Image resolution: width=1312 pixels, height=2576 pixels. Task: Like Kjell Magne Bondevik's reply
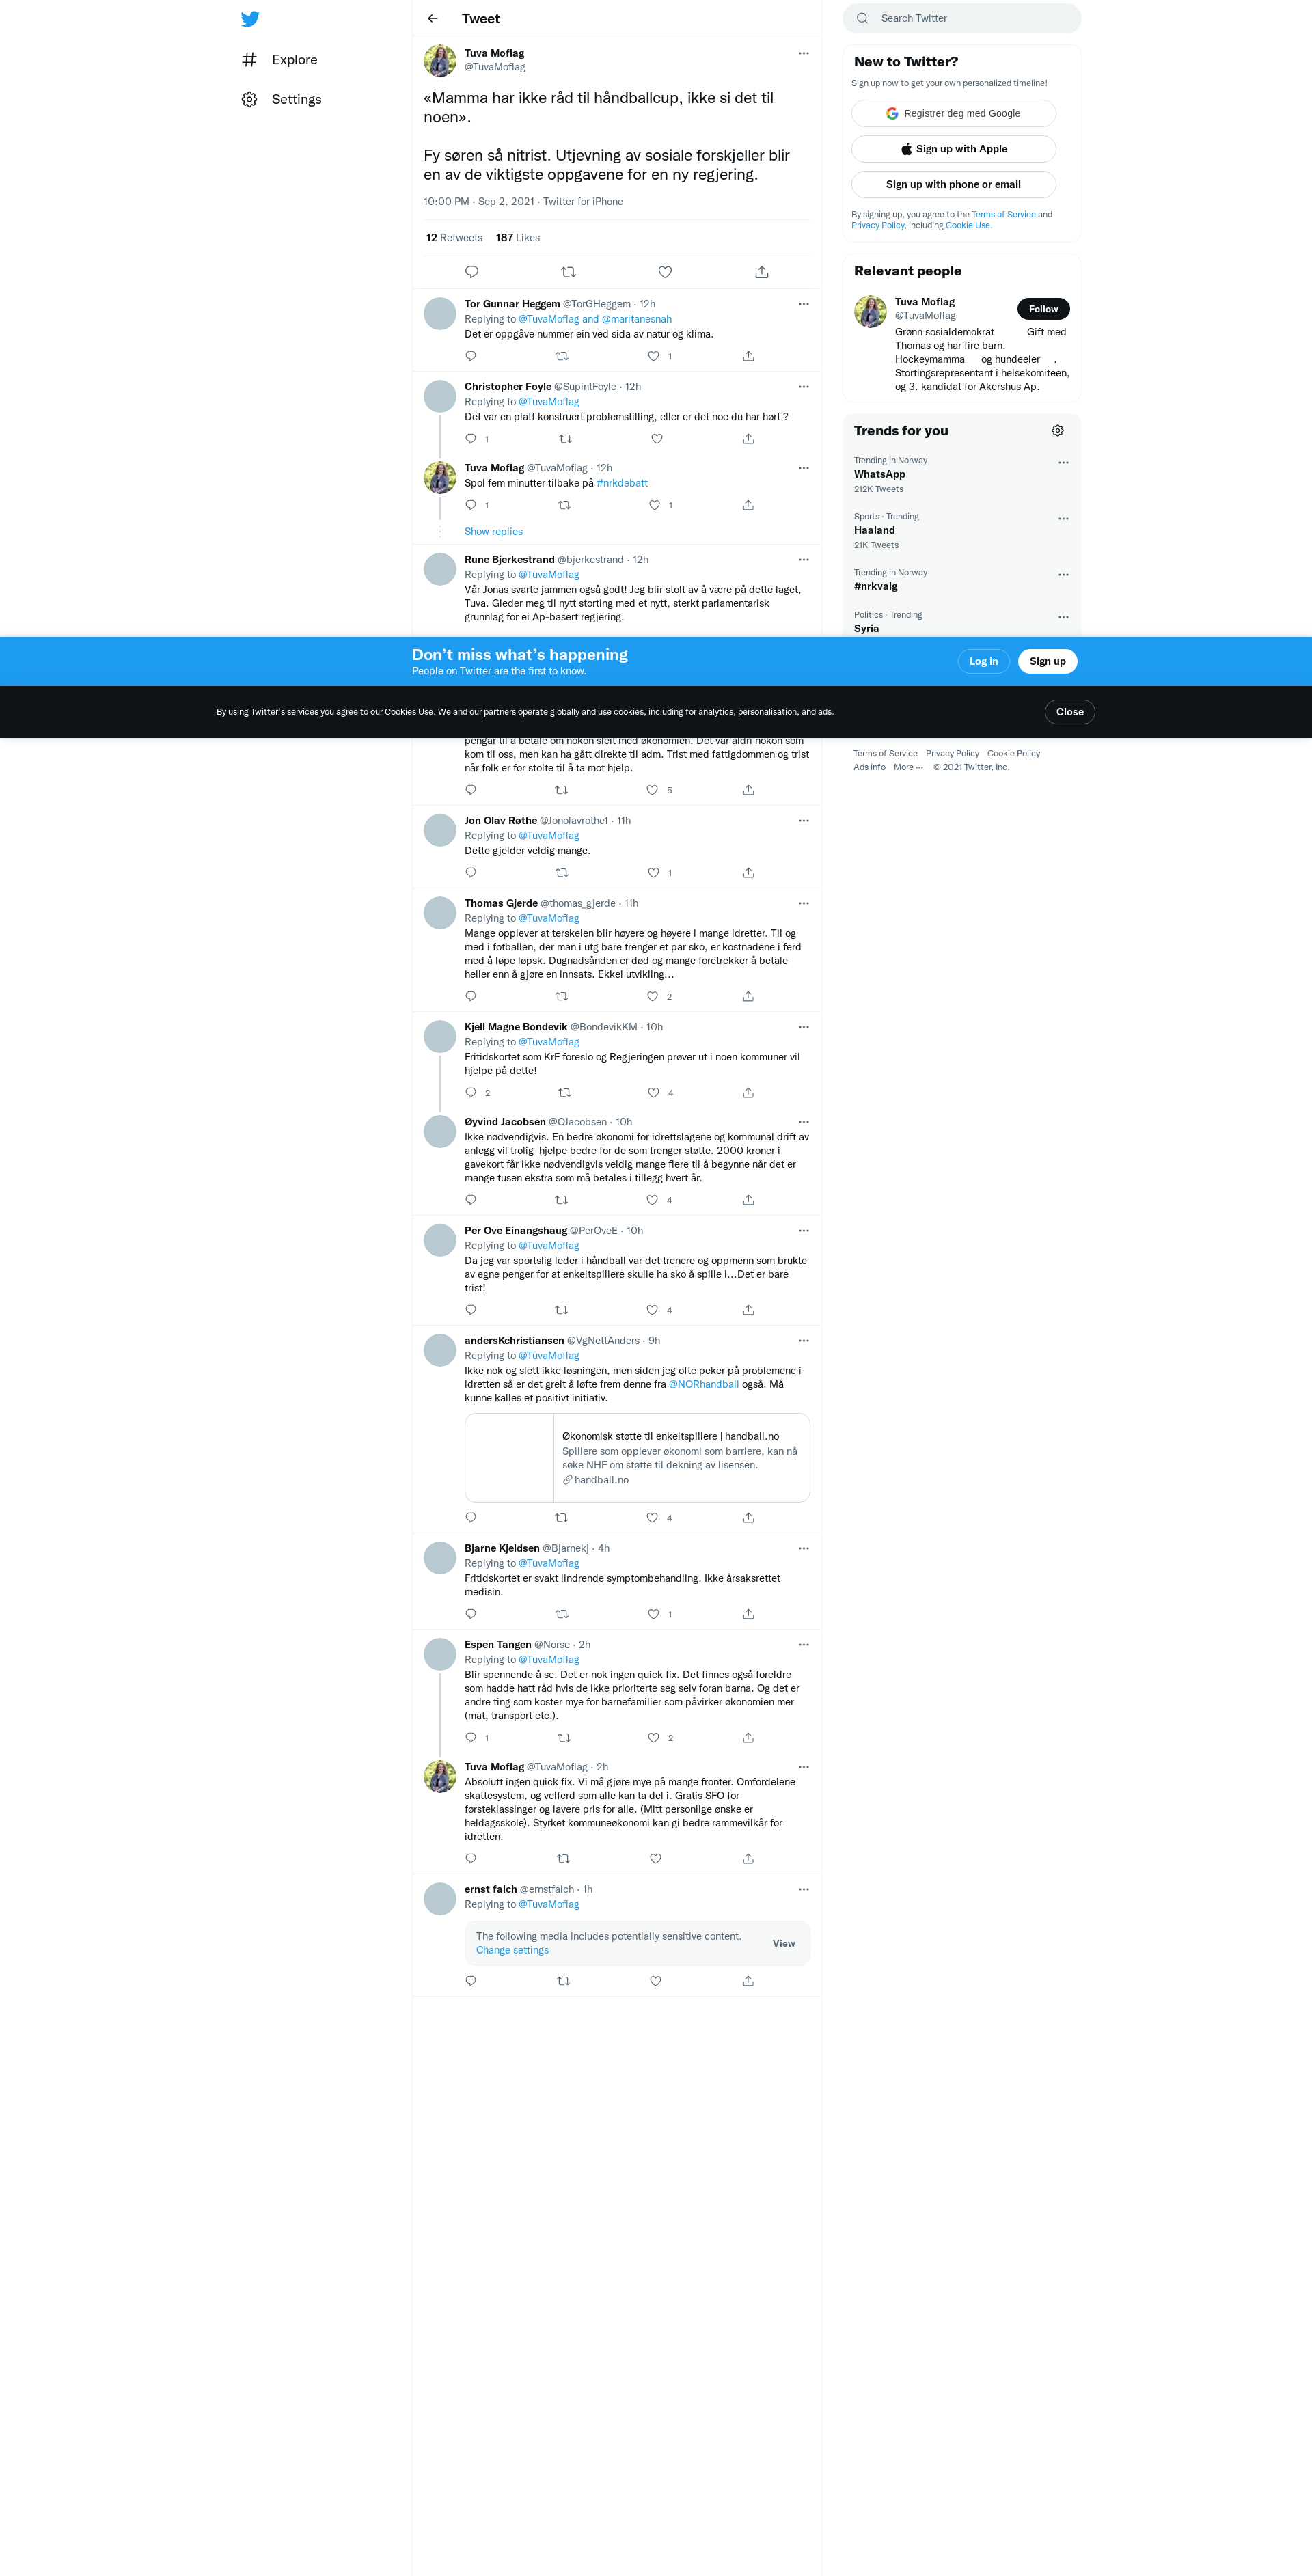point(653,1092)
